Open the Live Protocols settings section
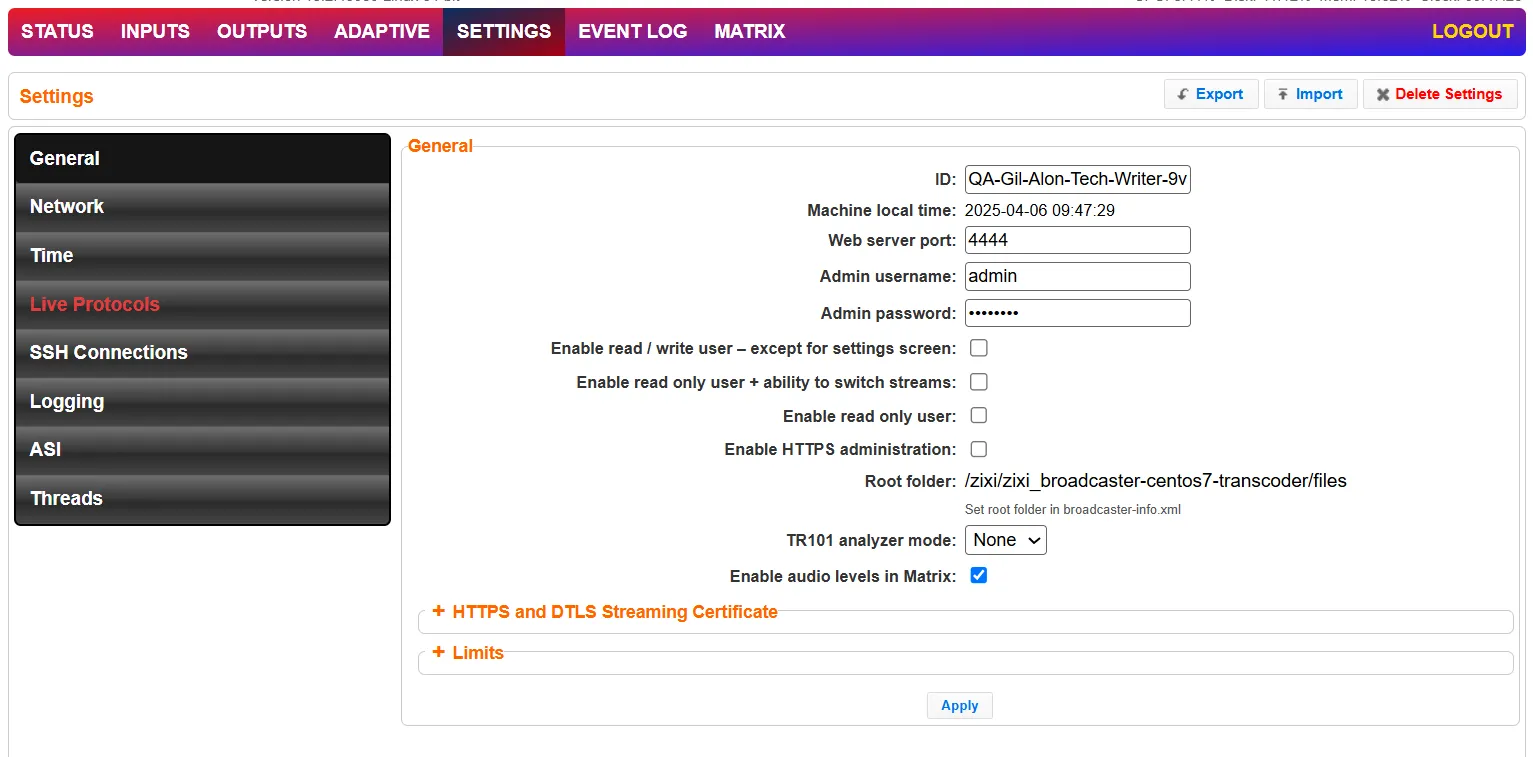This screenshot has width=1533, height=757. pyautogui.click(x=202, y=304)
